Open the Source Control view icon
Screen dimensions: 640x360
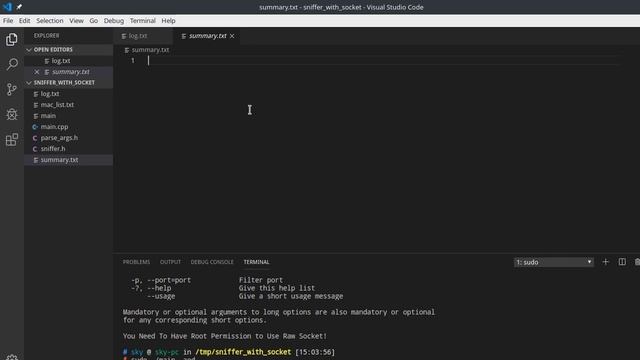12,89
